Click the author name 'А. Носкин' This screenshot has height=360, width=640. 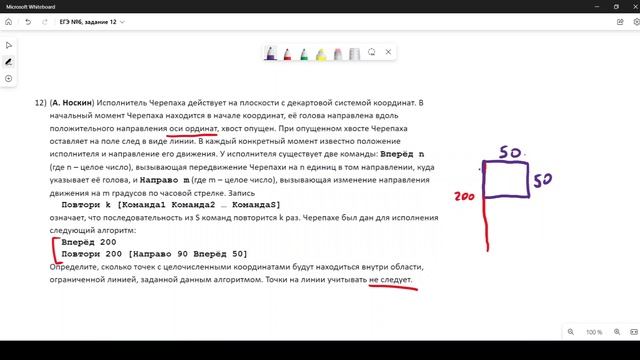72,103
